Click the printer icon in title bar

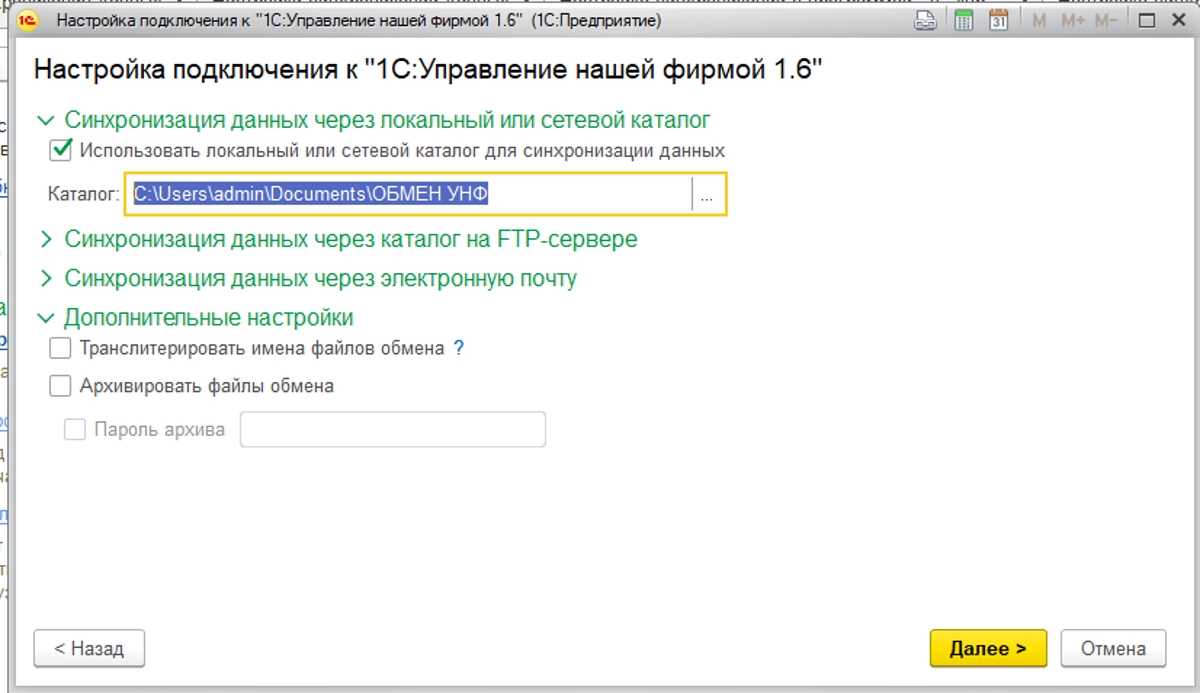[x=927, y=21]
